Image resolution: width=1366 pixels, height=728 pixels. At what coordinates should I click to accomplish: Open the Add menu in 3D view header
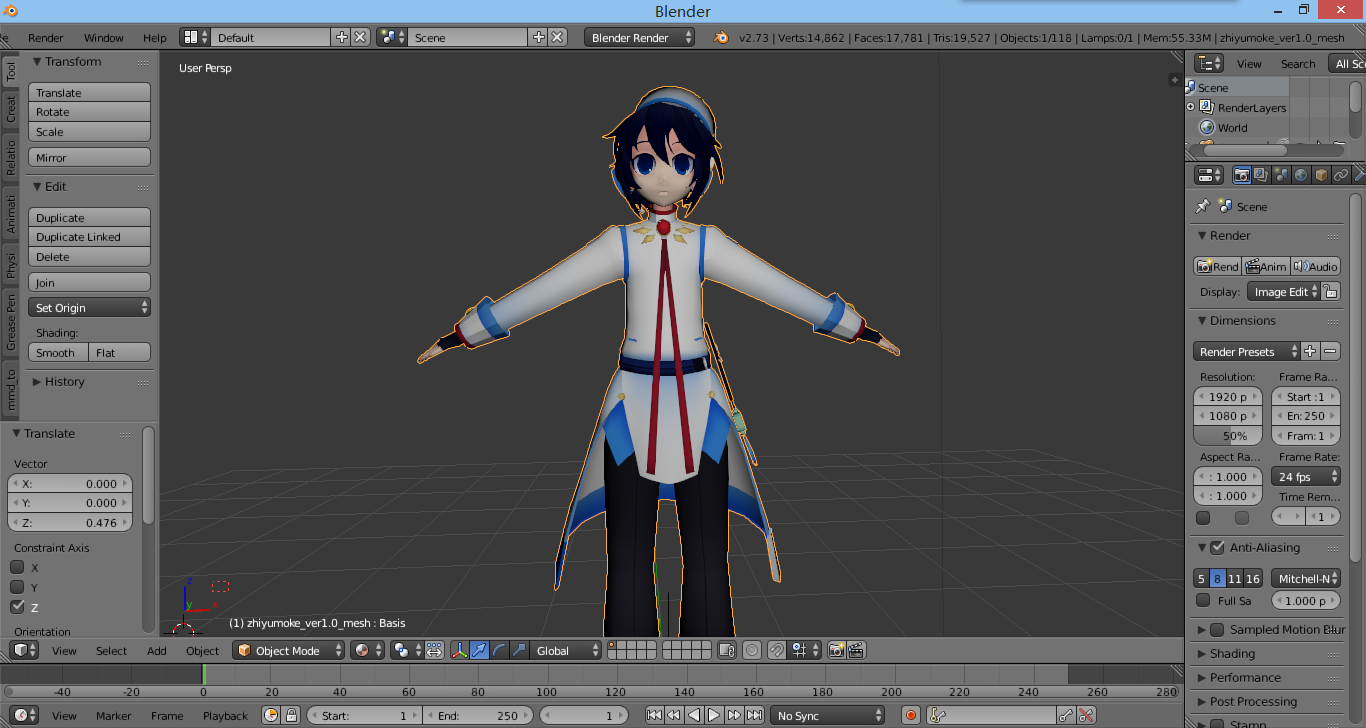(156, 650)
